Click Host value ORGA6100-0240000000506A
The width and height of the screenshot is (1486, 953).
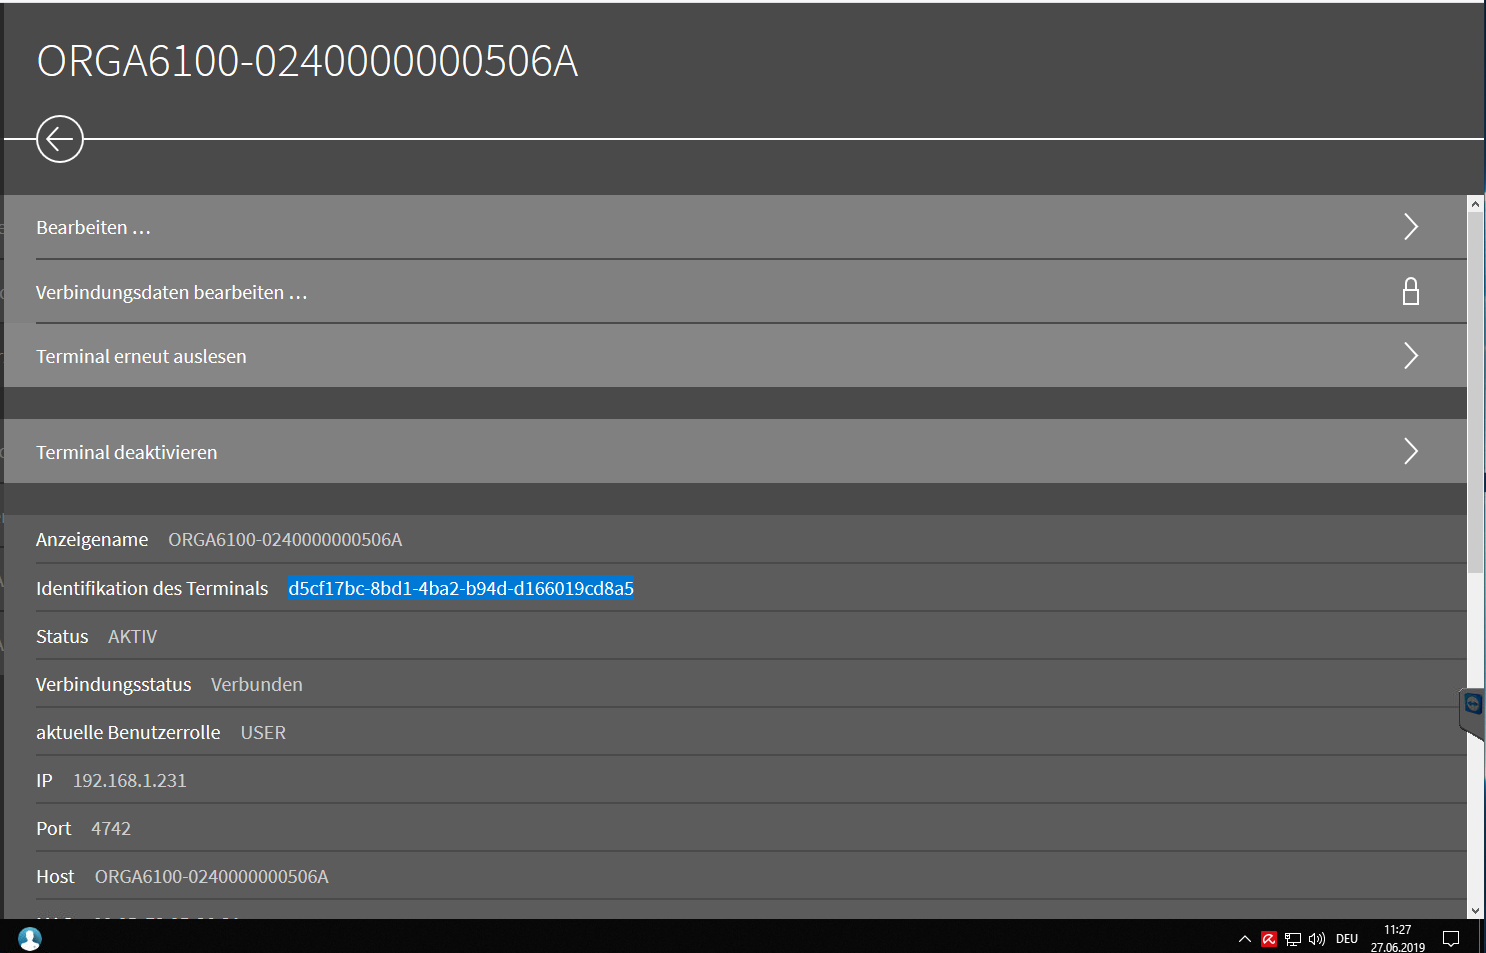click(x=212, y=877)
